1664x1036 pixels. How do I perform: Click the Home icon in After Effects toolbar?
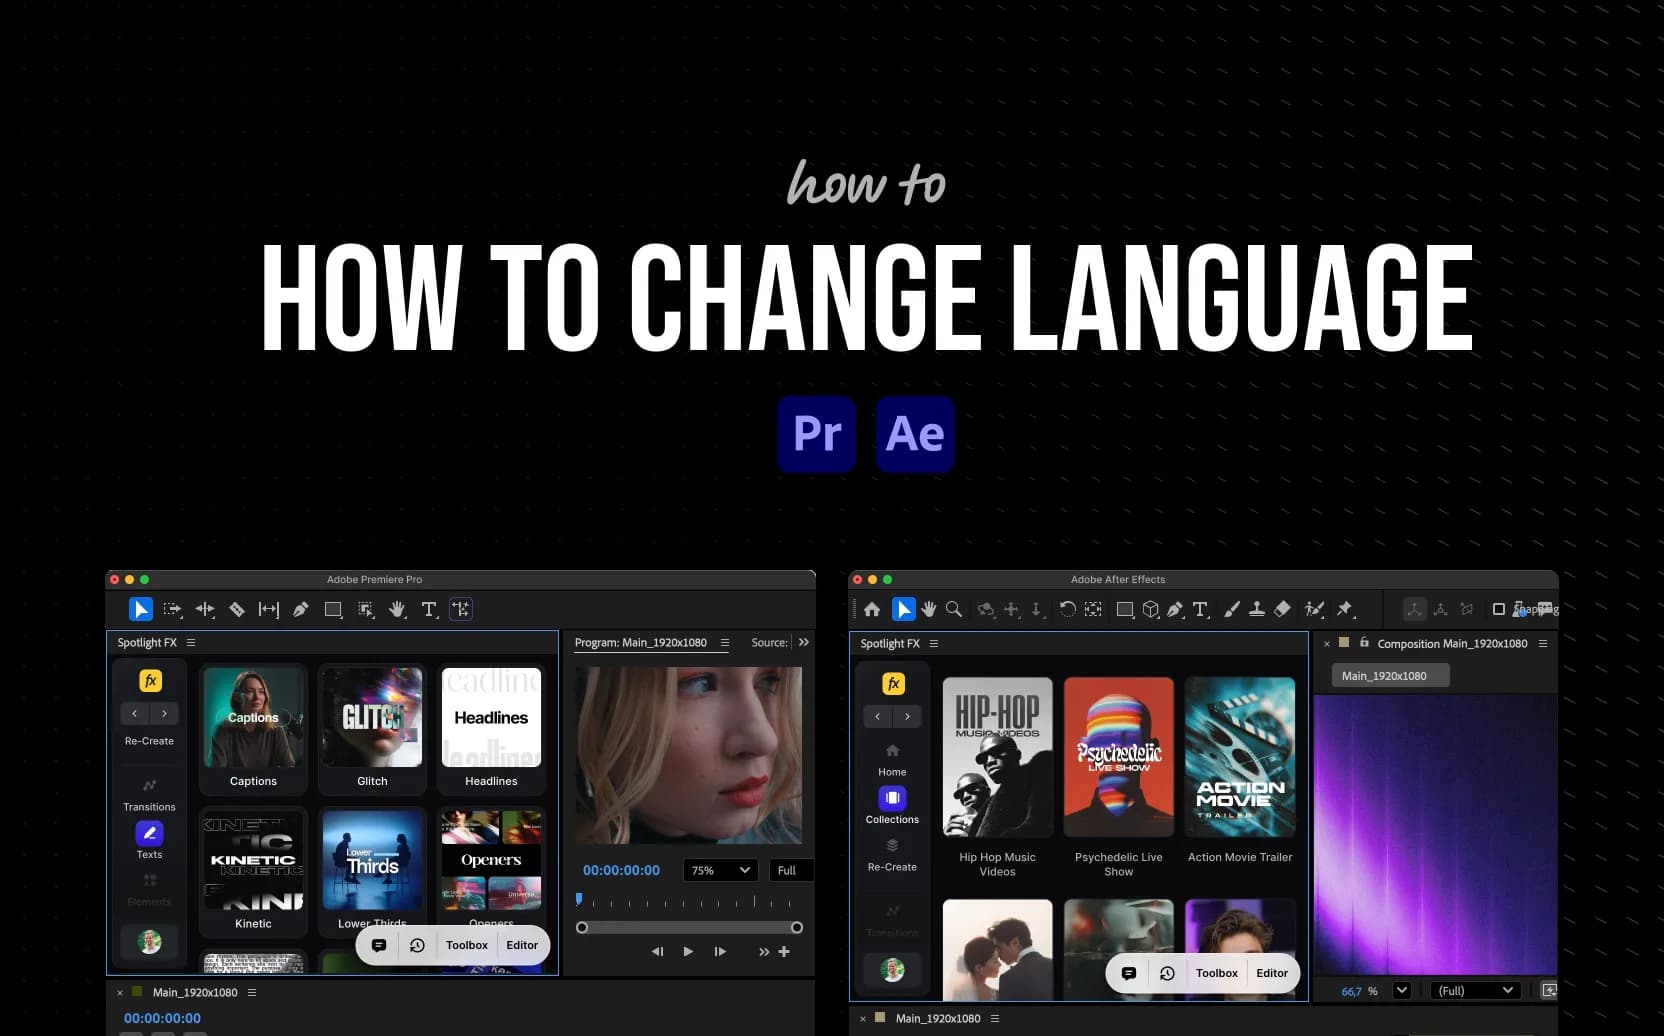871,609
